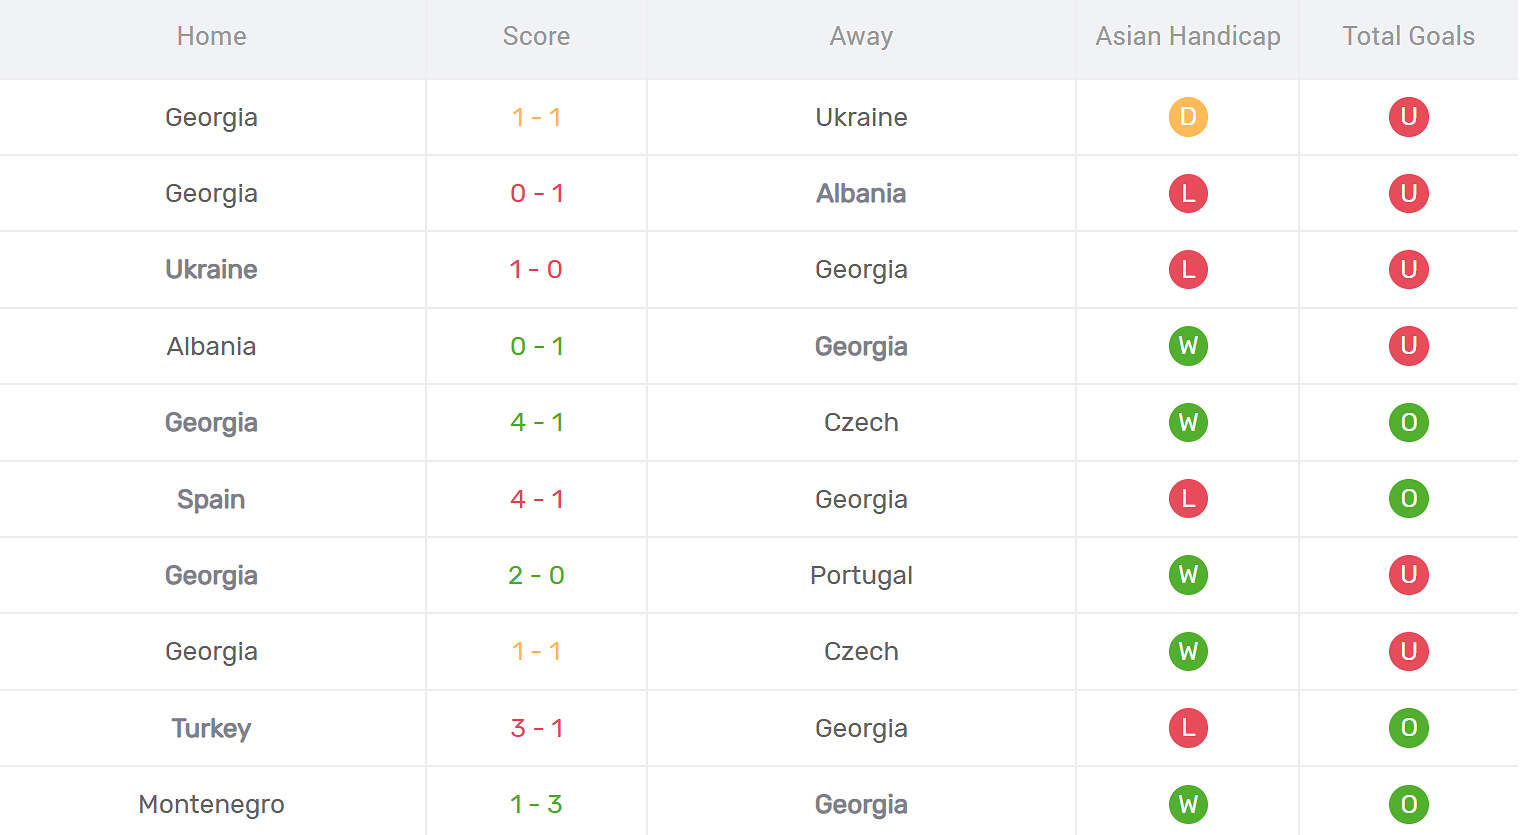Click the yellow D badge for Georgia-Ukraine

point(1188,117)
